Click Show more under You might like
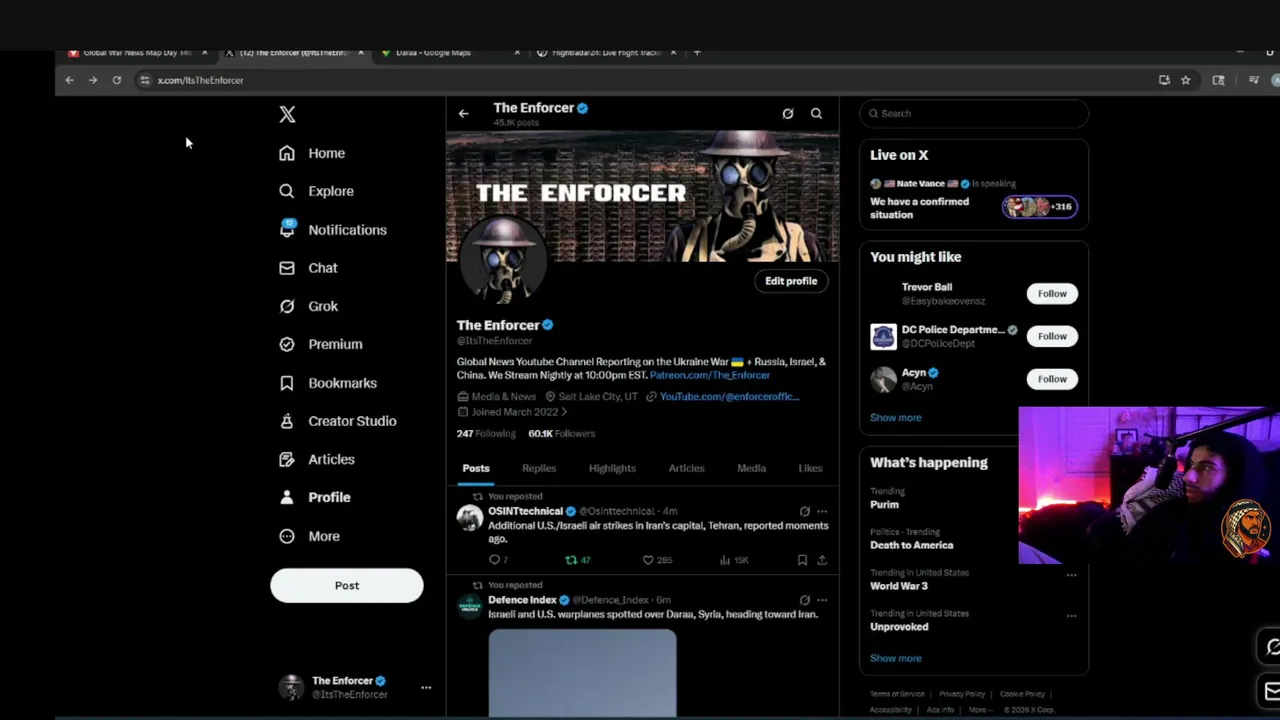The image size is (1280, 720). tap(896, 418)
